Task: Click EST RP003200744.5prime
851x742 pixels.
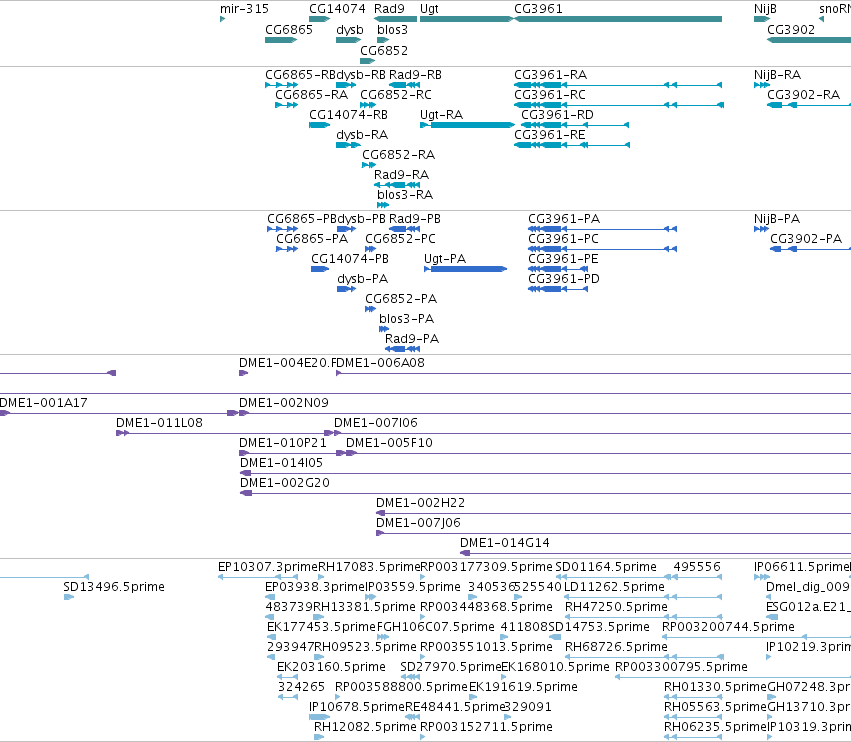Action: coord(728,627)
